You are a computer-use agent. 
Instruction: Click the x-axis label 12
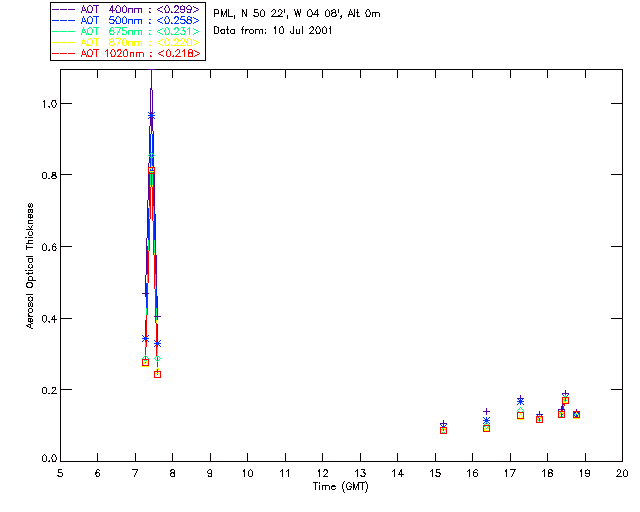click(322, 473)
